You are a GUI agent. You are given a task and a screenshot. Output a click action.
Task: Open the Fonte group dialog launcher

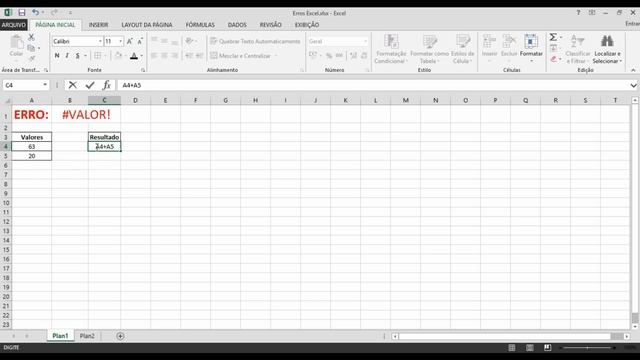[143, 70]
